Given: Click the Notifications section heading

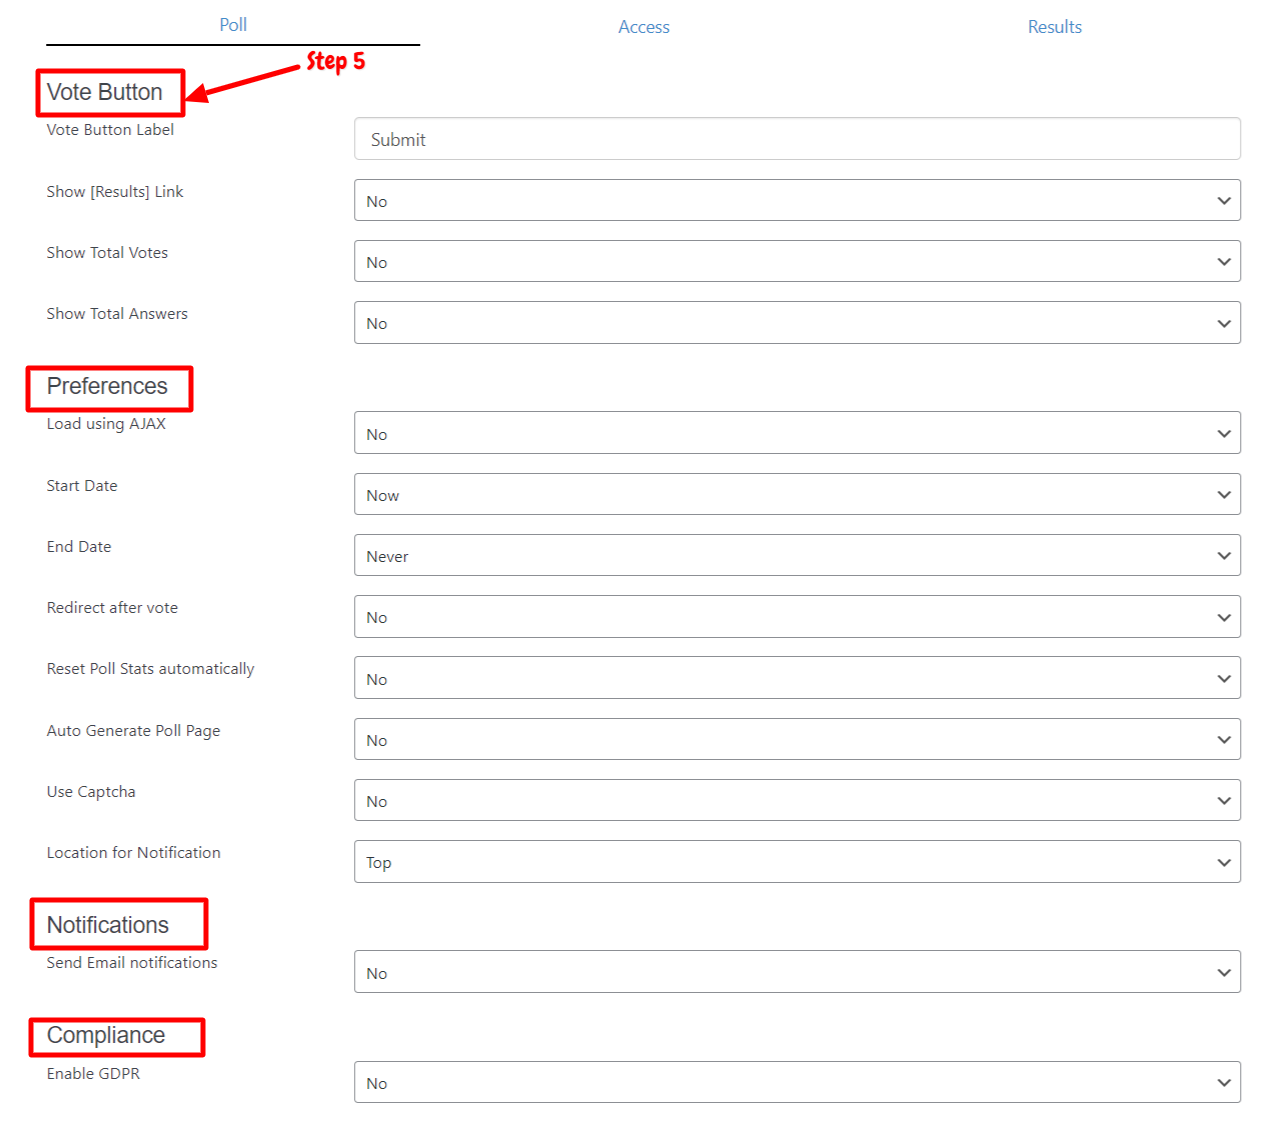Looking at the screenshot, I should (108, 925).
